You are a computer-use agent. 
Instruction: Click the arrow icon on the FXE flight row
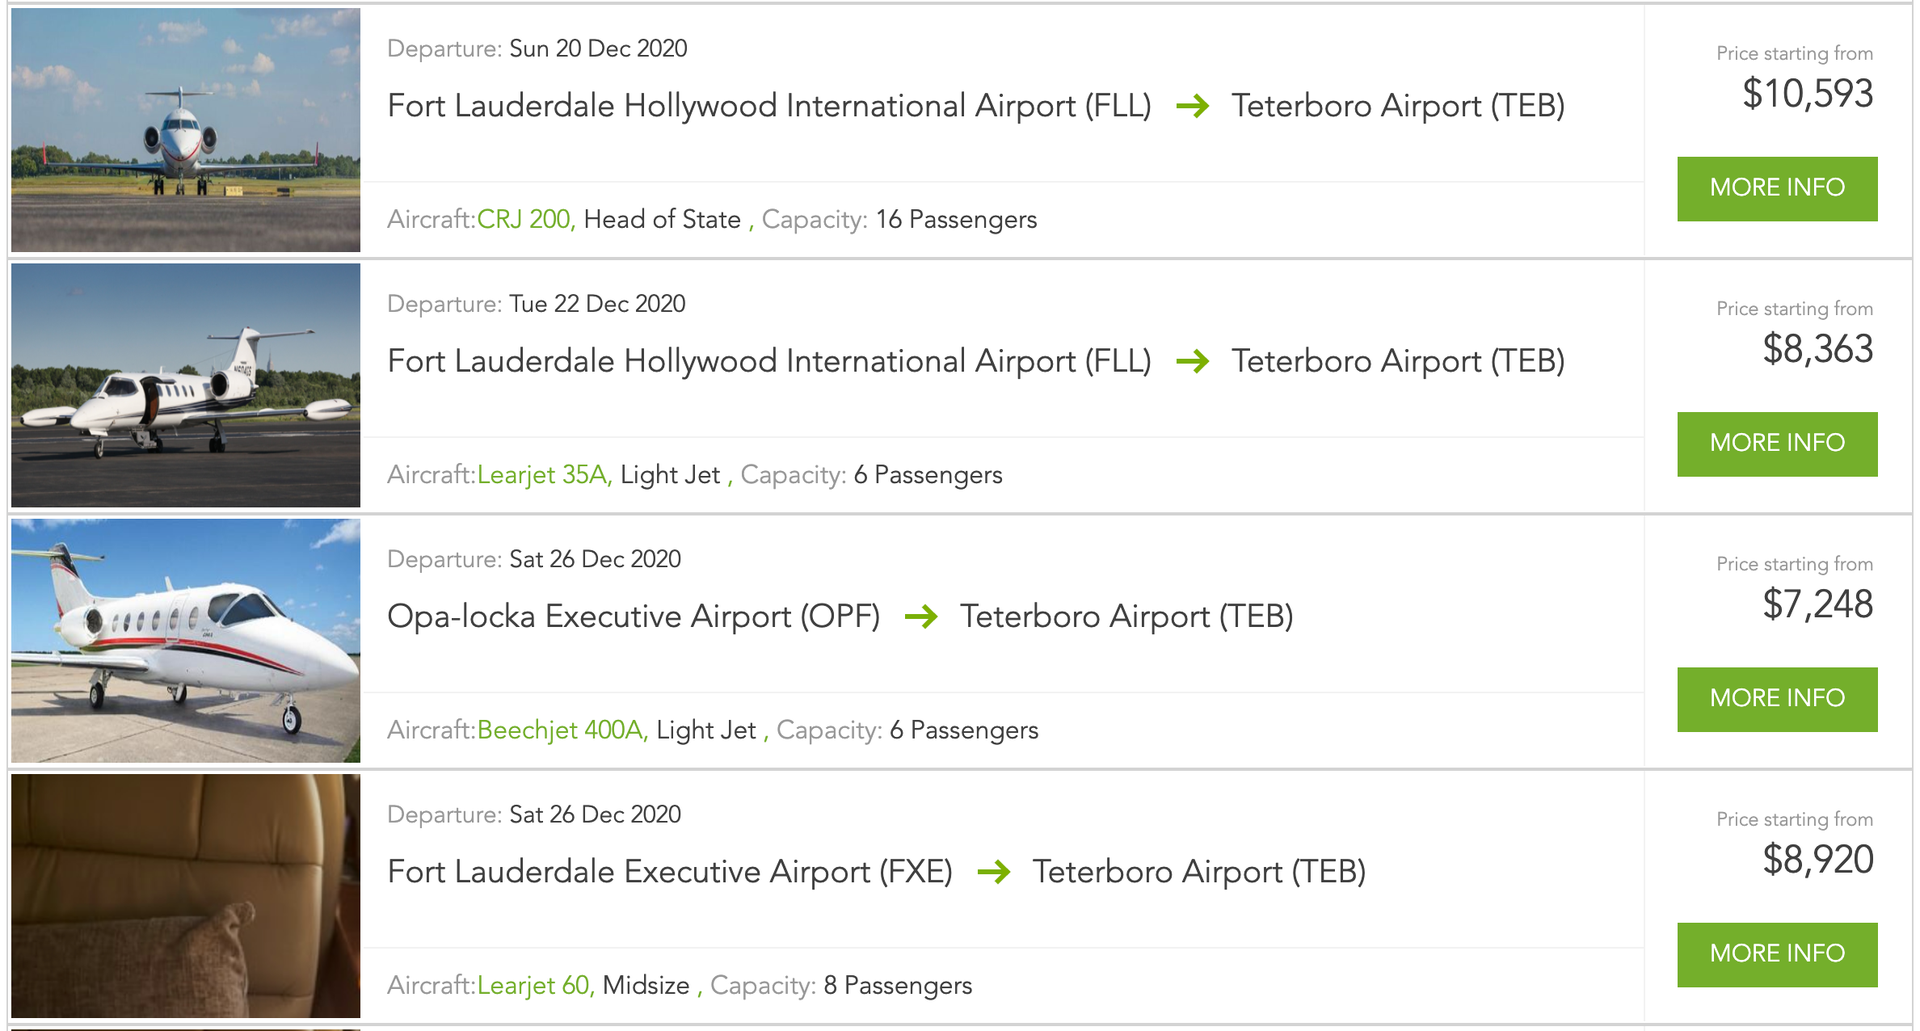pos(997,872)
